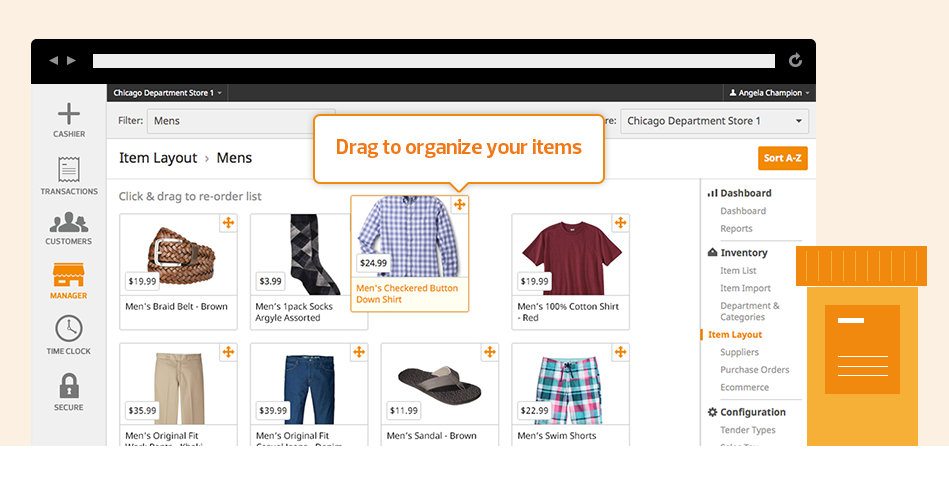Screen dimensions: 949x491
Task: Click Men's Sandal - Brown name
Action: [x=432, y=435]
